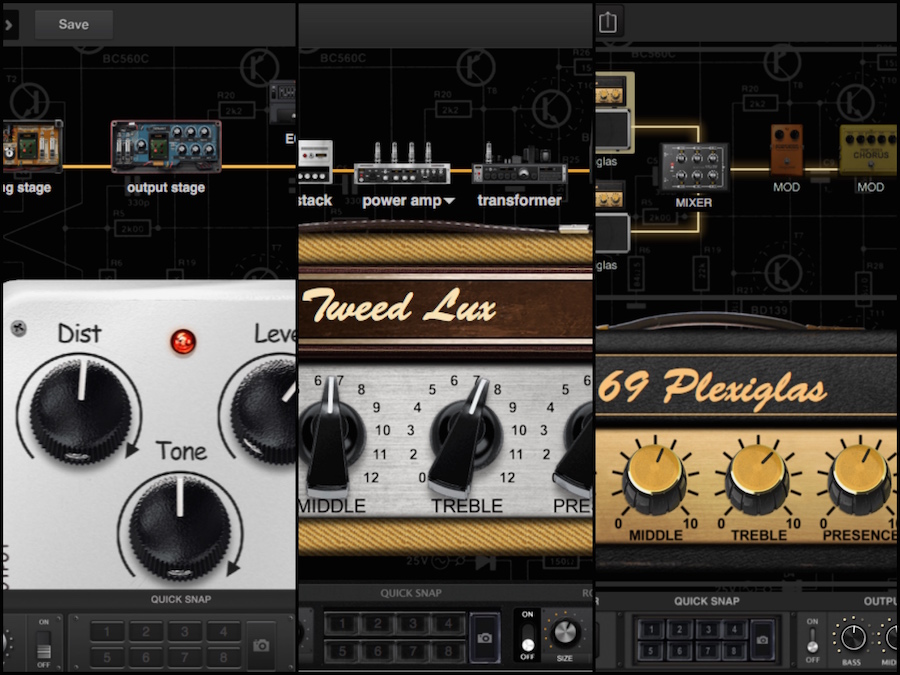Click the red LED on distortion pedal
Viewport: 900px width, 675px height.
[183, 342]
